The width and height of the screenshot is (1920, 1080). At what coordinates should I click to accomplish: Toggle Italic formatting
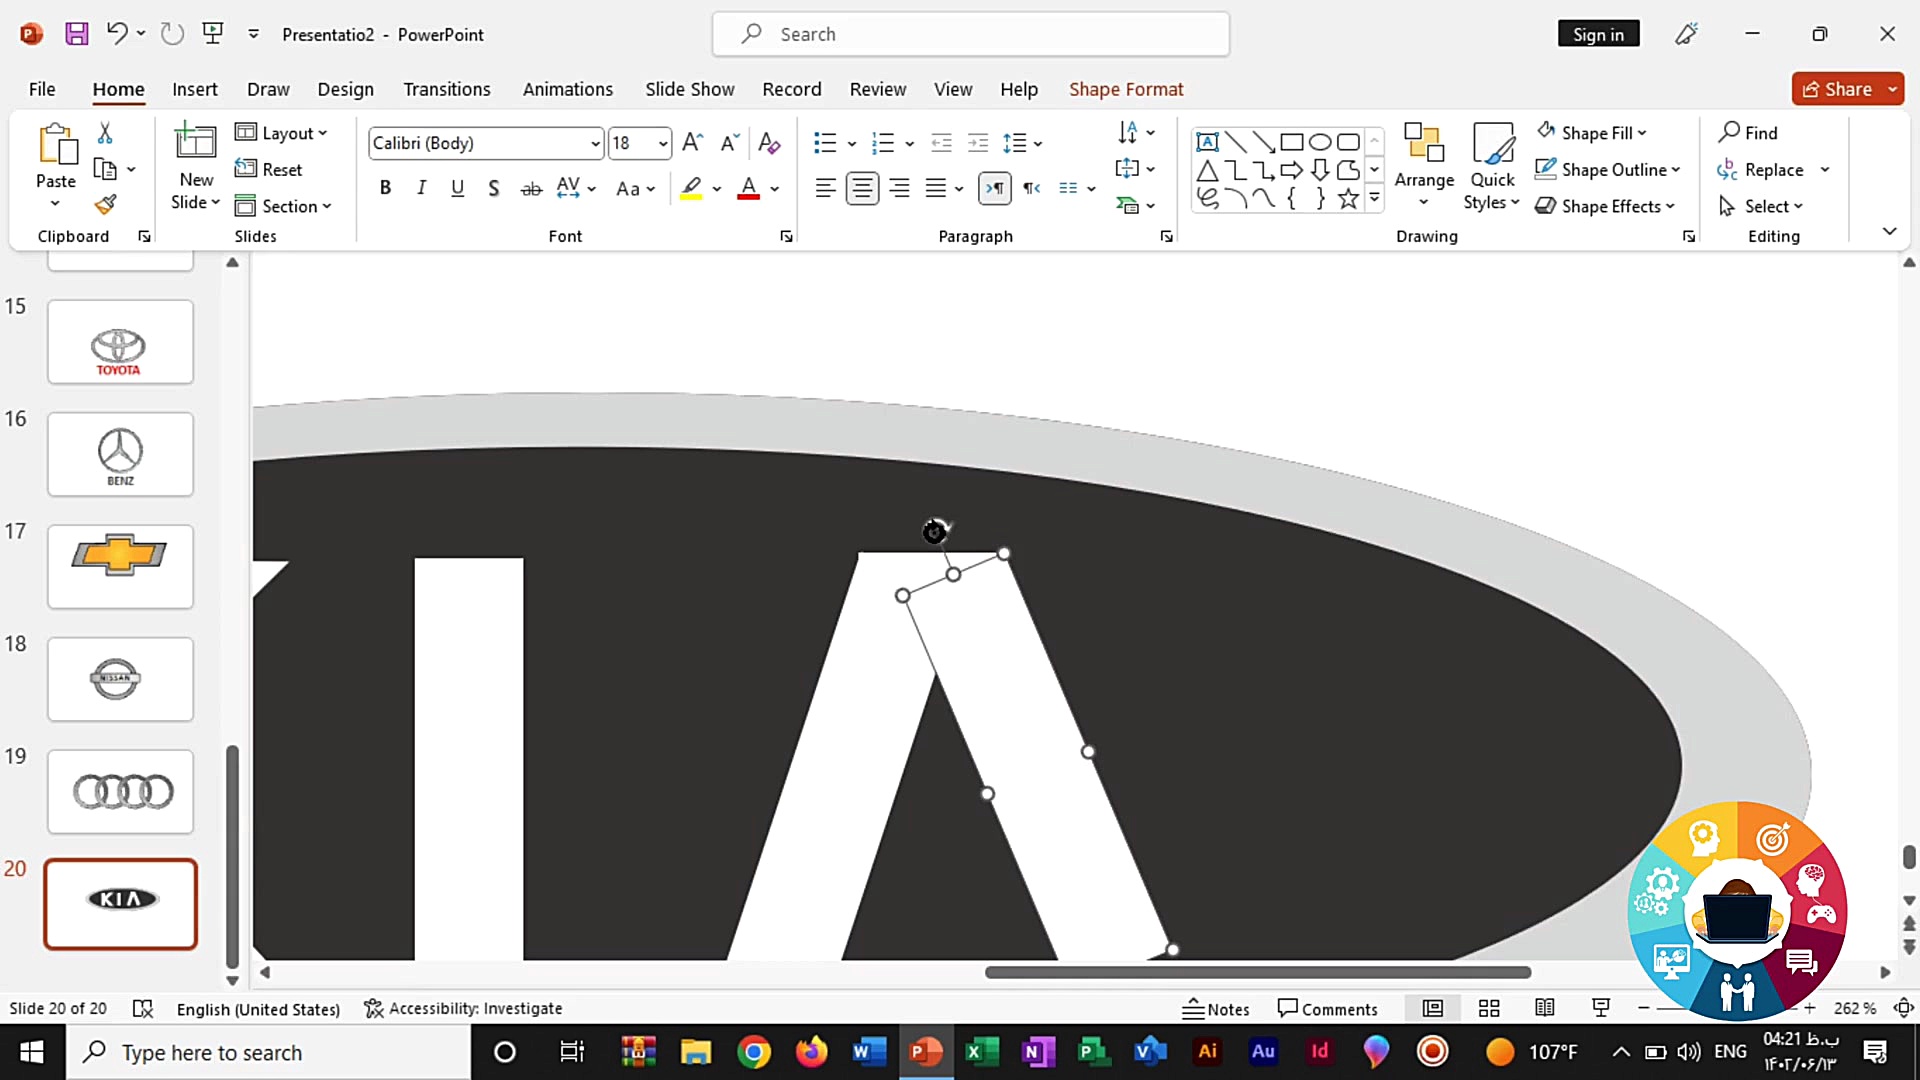421,188
